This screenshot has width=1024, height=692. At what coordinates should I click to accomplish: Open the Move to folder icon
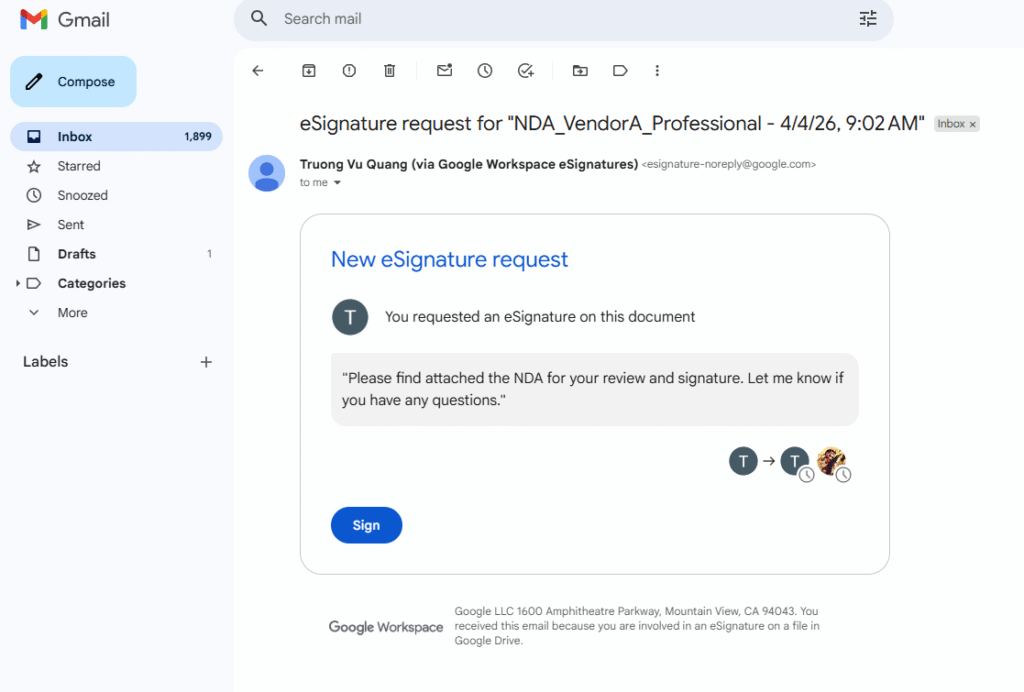580,71
